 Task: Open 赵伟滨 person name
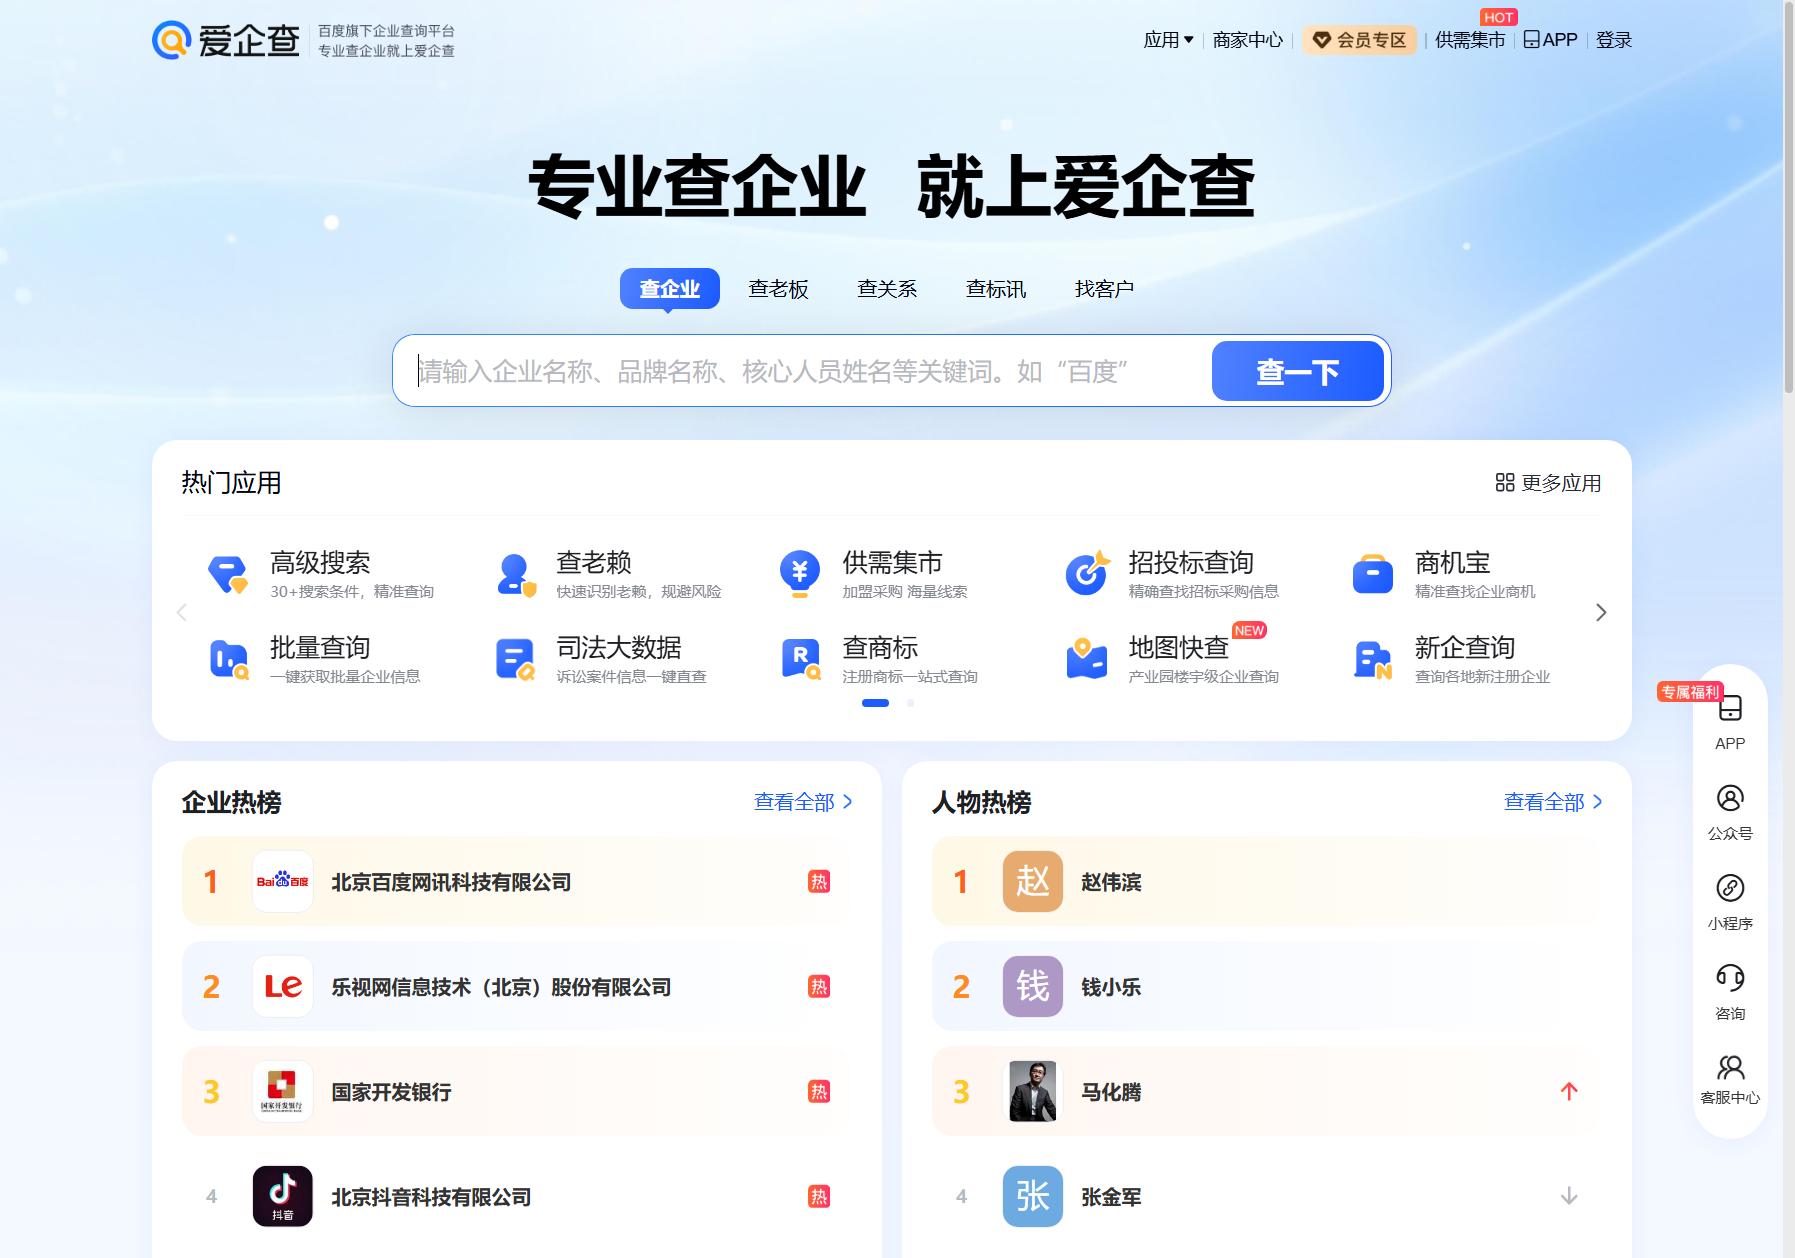(x=1111, y=882)
